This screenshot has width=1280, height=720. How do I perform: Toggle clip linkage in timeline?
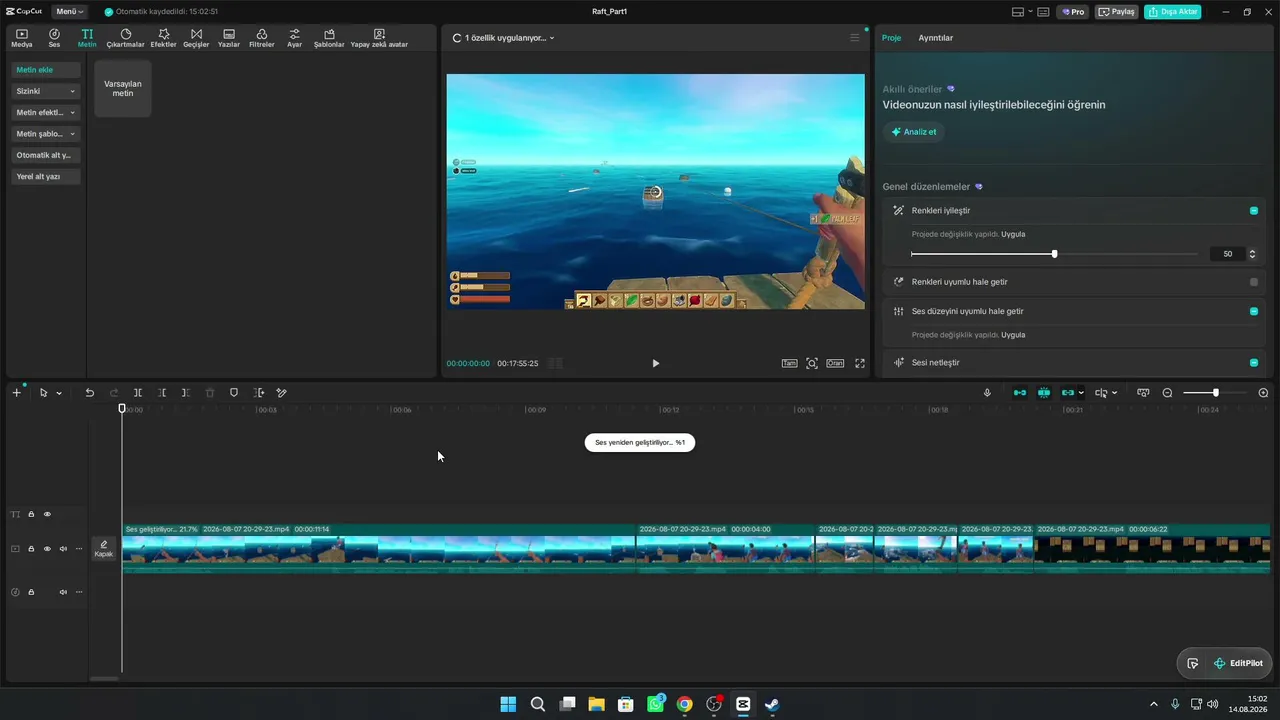point(1068,393)
